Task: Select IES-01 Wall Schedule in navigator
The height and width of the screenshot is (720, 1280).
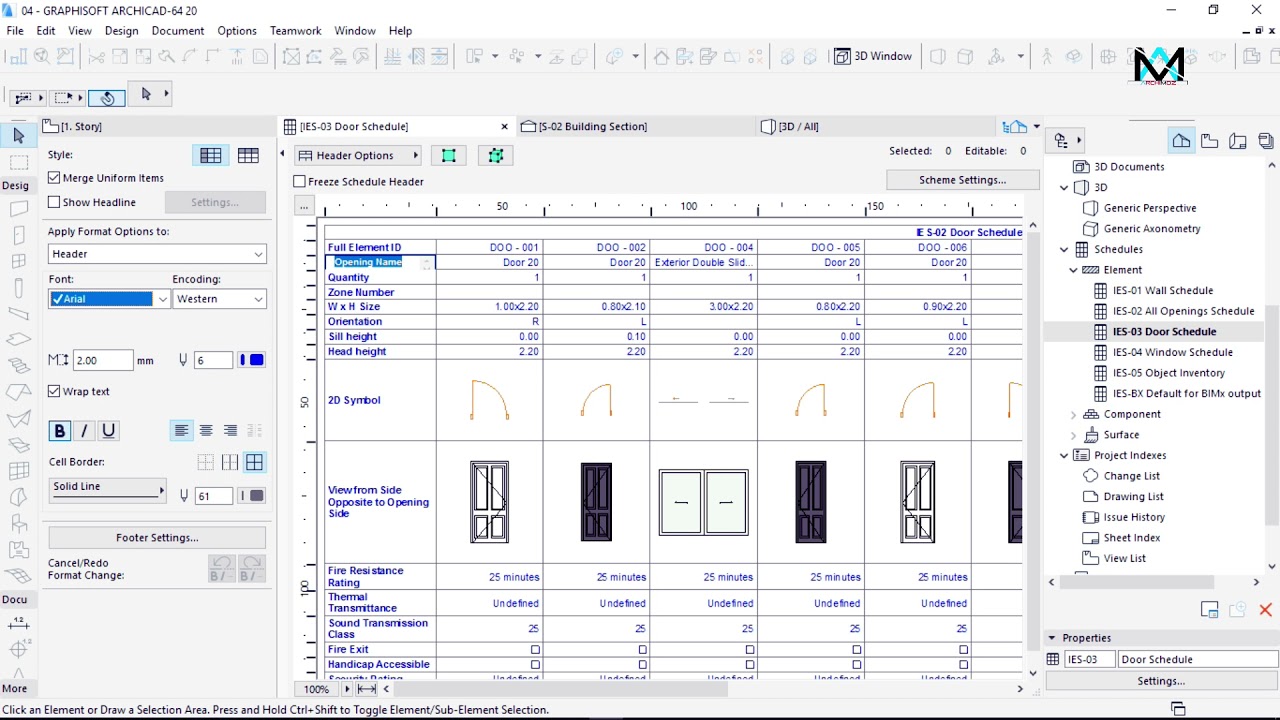Action: (1162, 290)
